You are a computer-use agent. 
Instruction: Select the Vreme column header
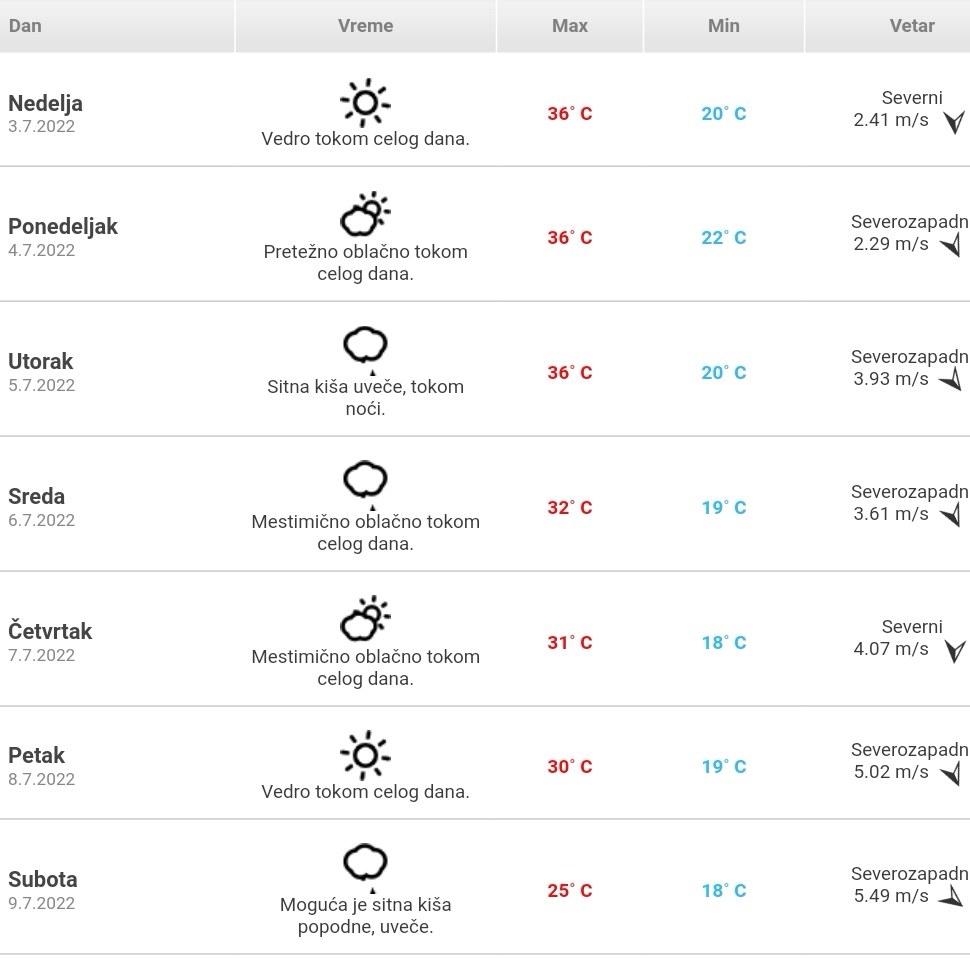coord(366,26)
